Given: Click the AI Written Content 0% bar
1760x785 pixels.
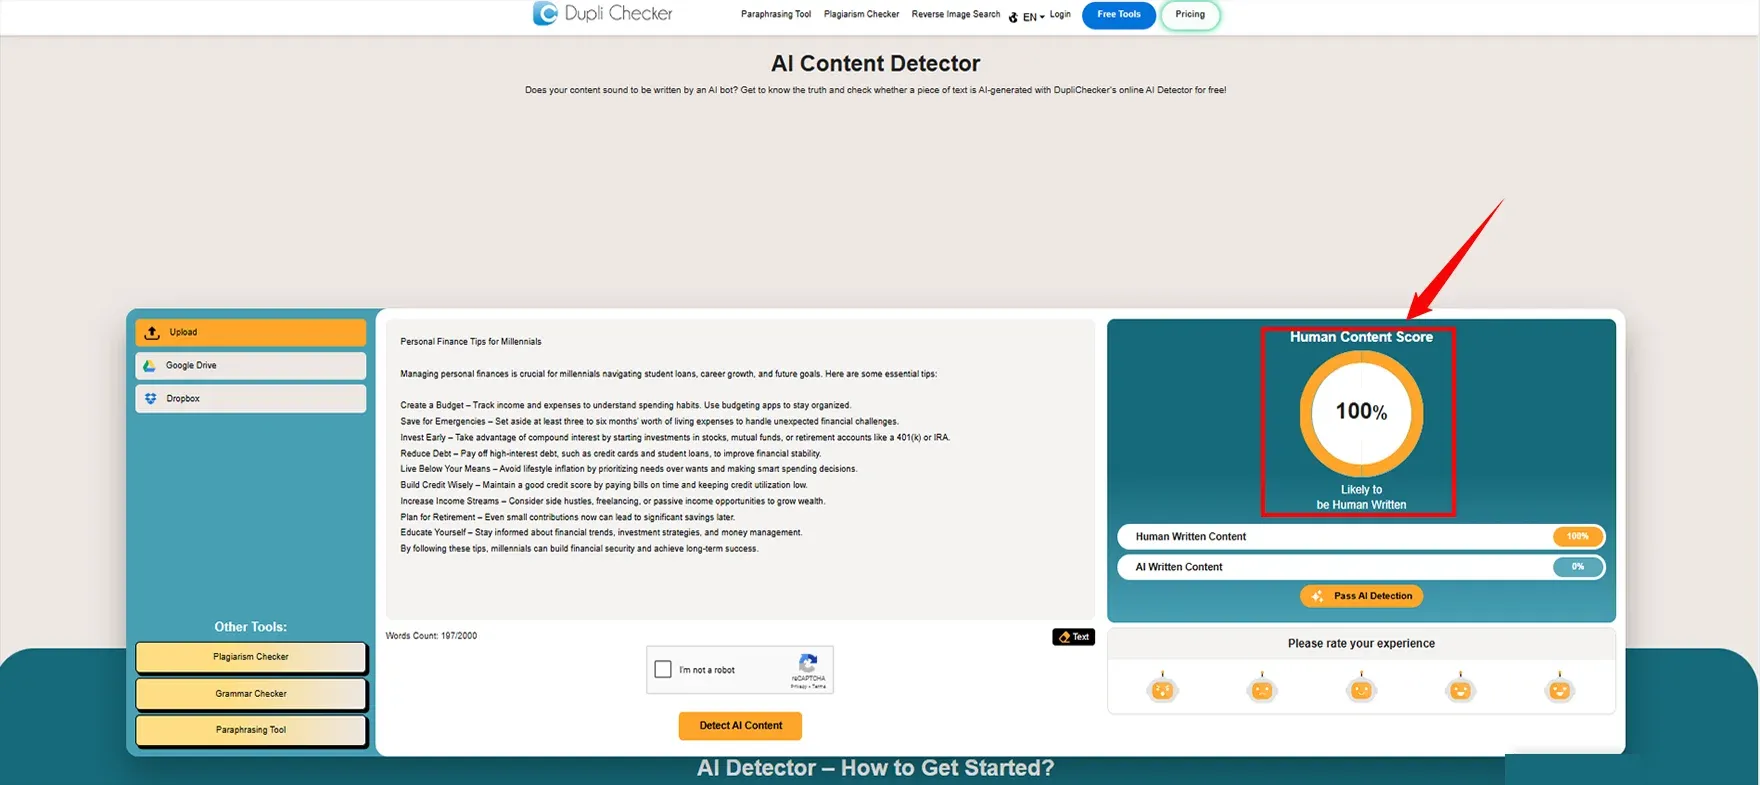Looking at the screenshot, I should coord(1361,567).
